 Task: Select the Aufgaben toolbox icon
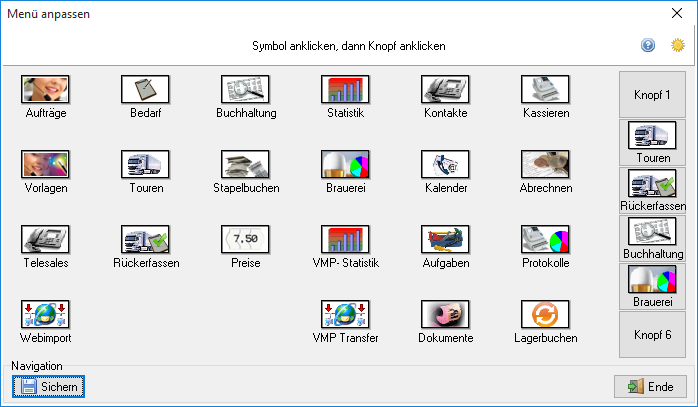pos(445,239)
